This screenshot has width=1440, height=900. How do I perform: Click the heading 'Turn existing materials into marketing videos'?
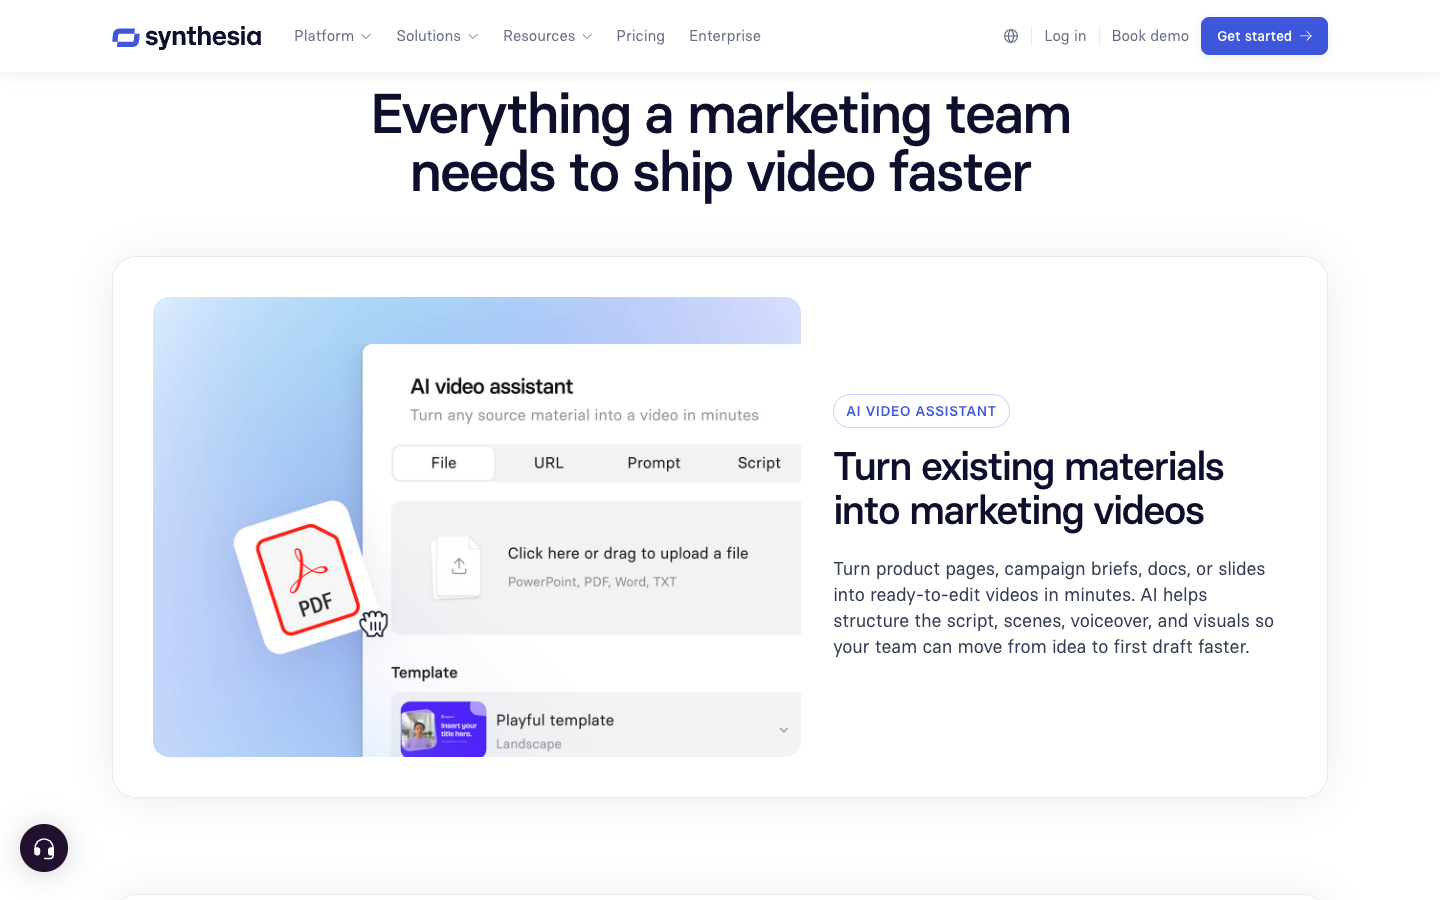click(1029, 489)
